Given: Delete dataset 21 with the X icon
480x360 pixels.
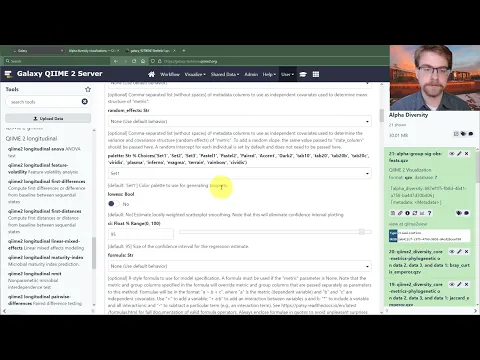Looking at the screenshot, I should click(467, 154).
